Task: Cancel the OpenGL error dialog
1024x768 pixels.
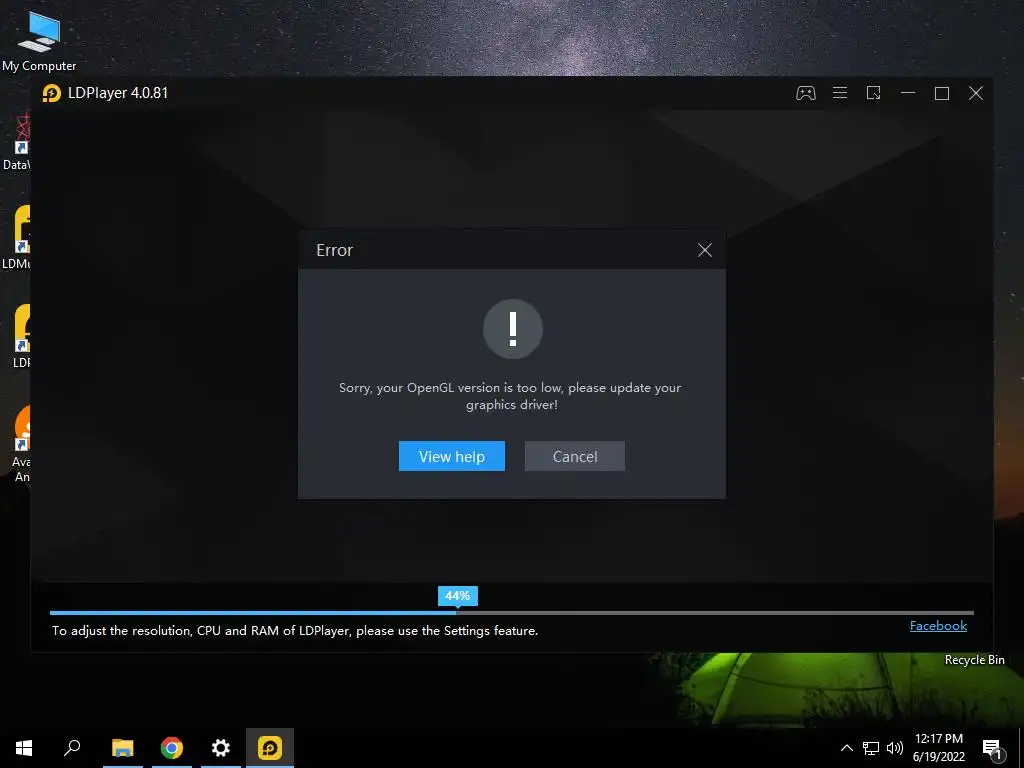Action: coord(575,456)
